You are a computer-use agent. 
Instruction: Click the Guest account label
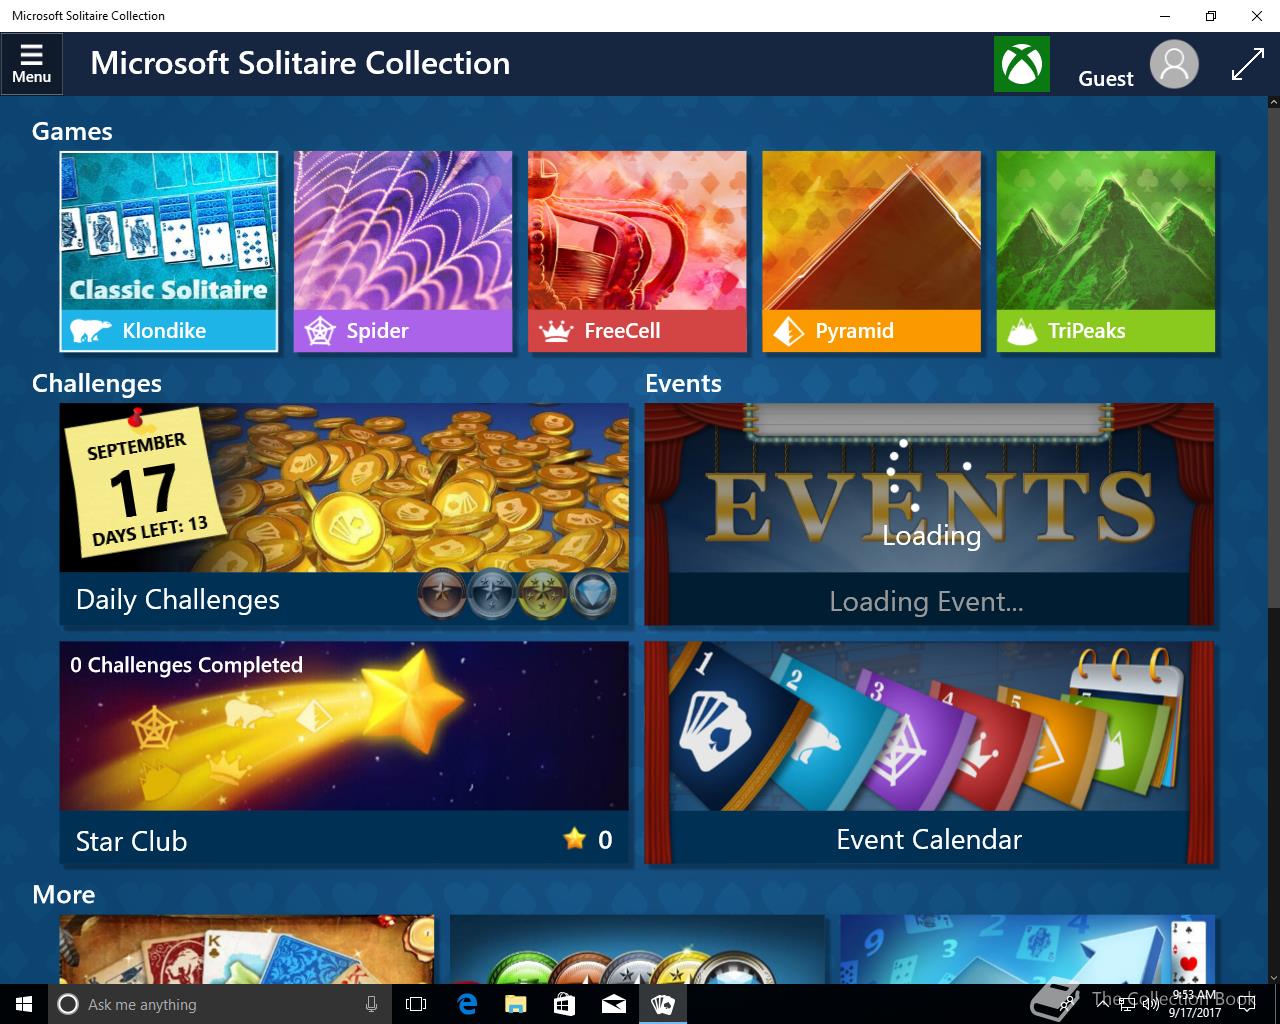tap(1106, 79)
